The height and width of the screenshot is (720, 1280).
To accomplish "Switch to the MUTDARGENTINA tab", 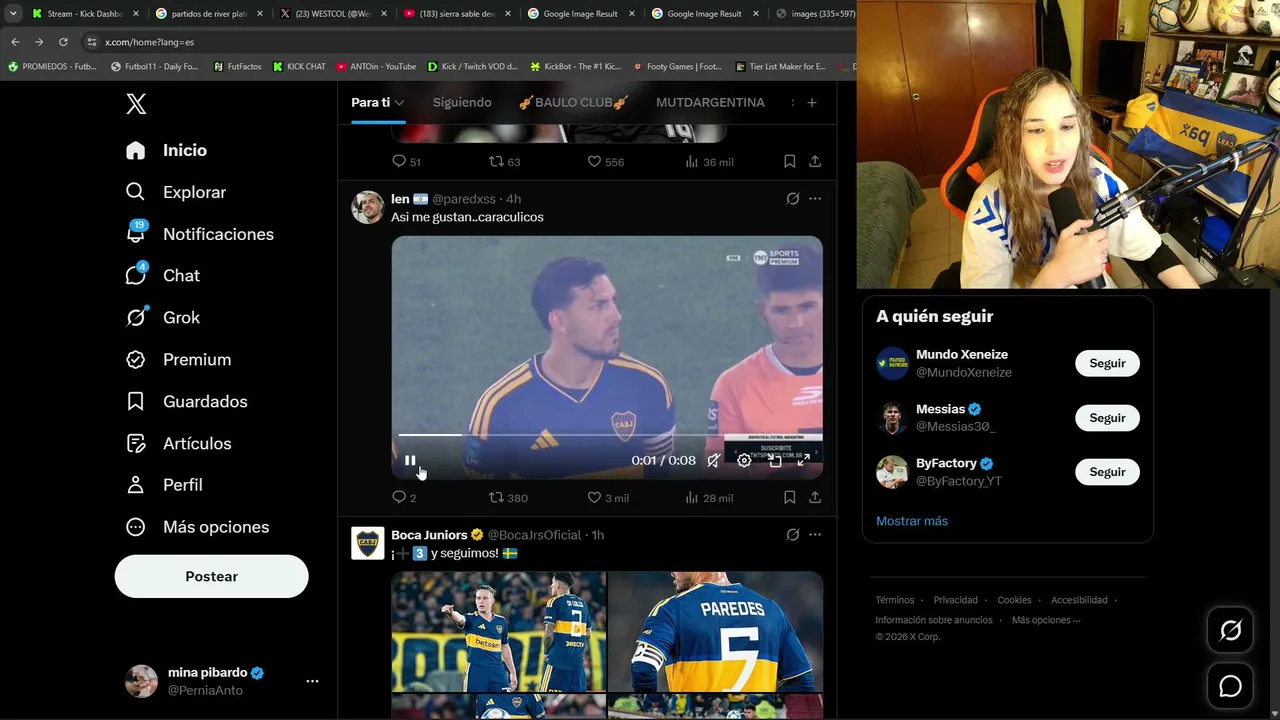I will click(710, 102).
